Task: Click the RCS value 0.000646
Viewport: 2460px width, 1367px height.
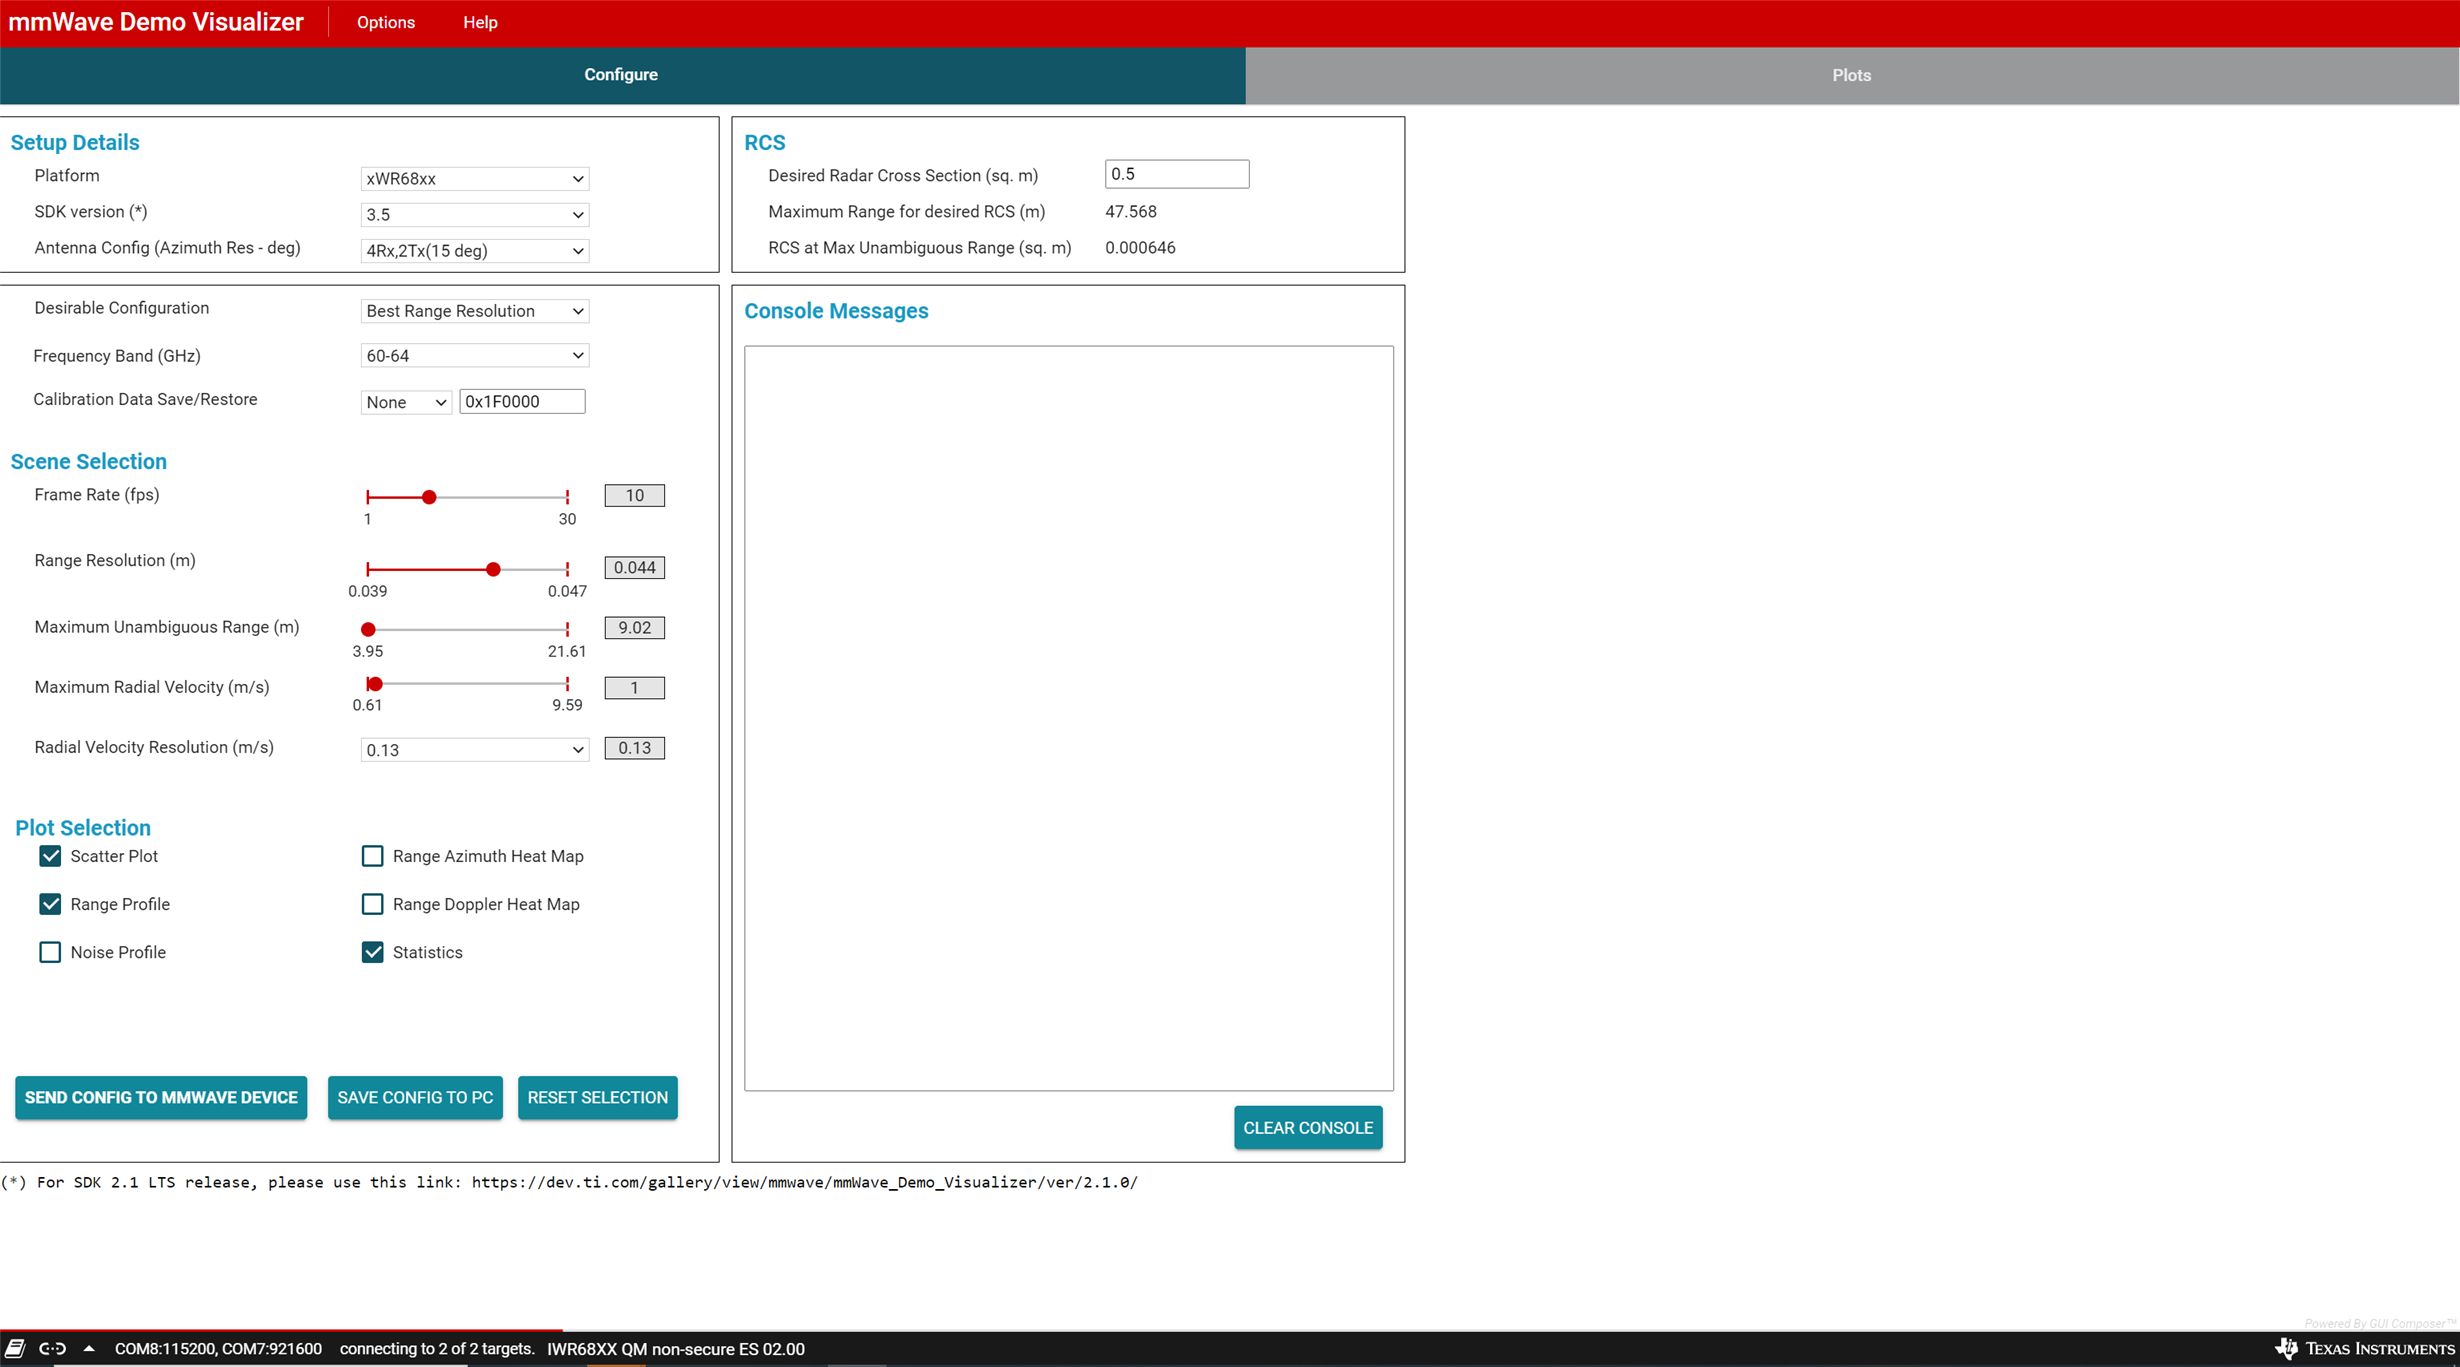Action: pos(1140,248)
